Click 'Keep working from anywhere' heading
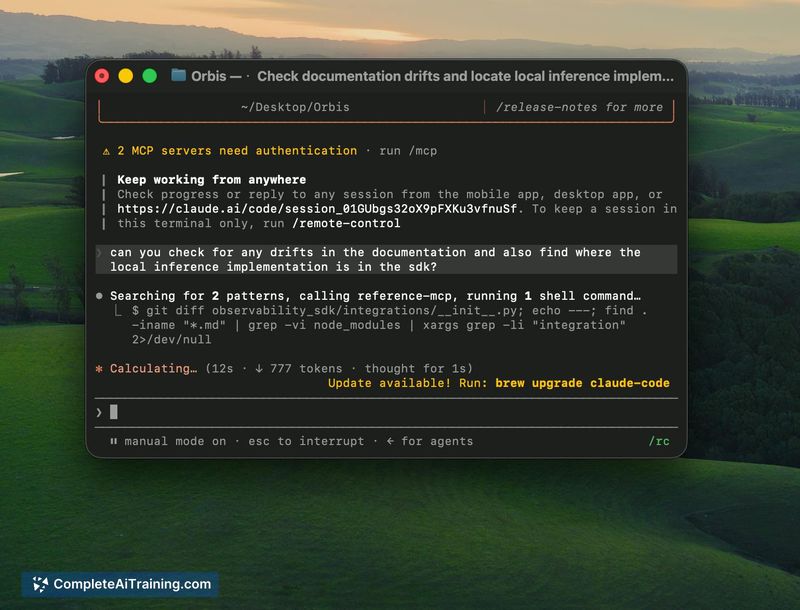This screenshot has width=800, height=610. pyautogui.click(x=212, y=180)
